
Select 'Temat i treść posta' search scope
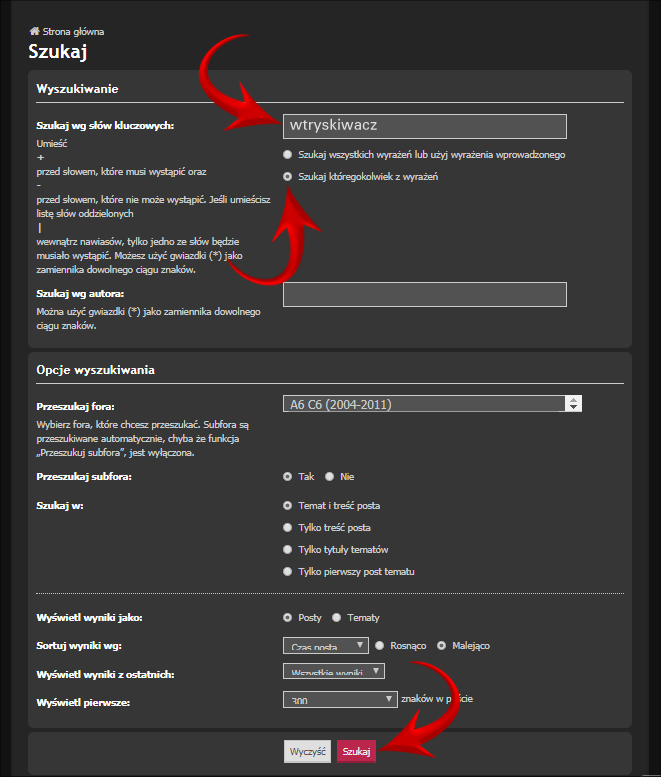(x=287, y=505)
